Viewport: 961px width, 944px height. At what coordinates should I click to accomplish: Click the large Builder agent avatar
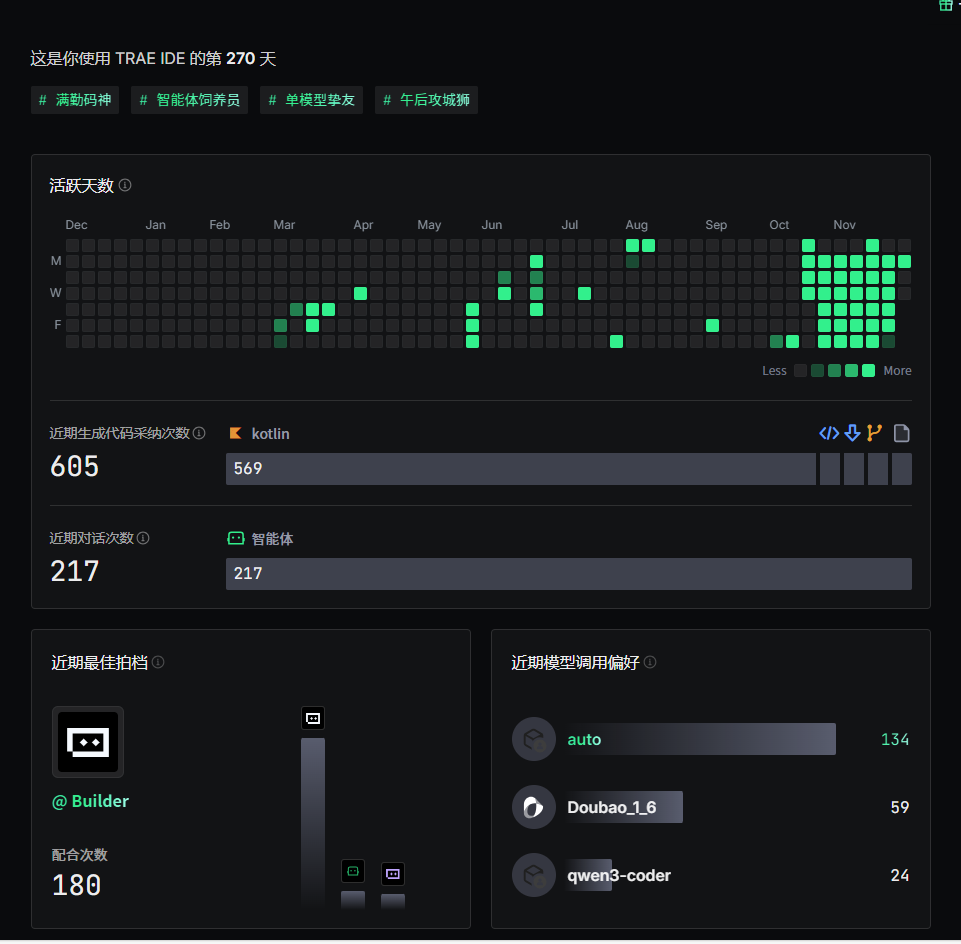(88, 742)
